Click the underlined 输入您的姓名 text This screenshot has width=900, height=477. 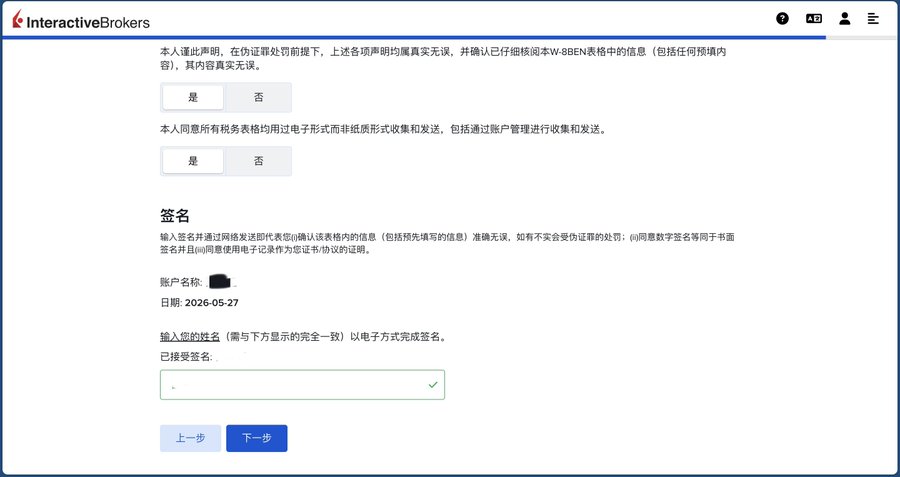[x=190, y=337]
